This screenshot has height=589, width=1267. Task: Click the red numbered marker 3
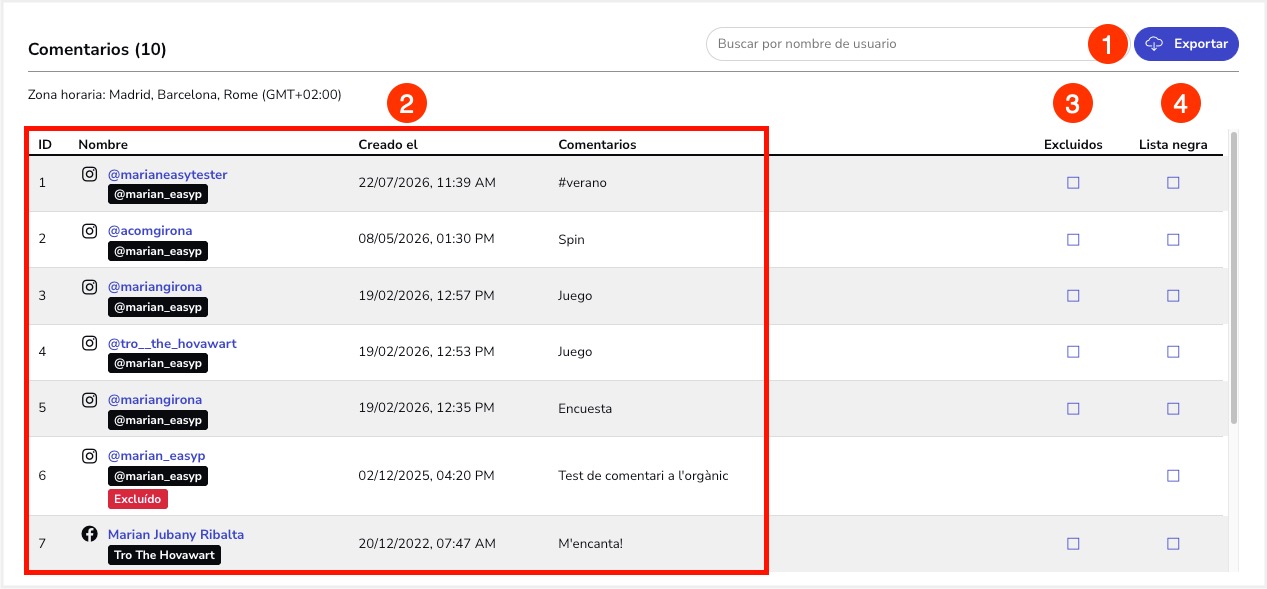click(1072, 103)
